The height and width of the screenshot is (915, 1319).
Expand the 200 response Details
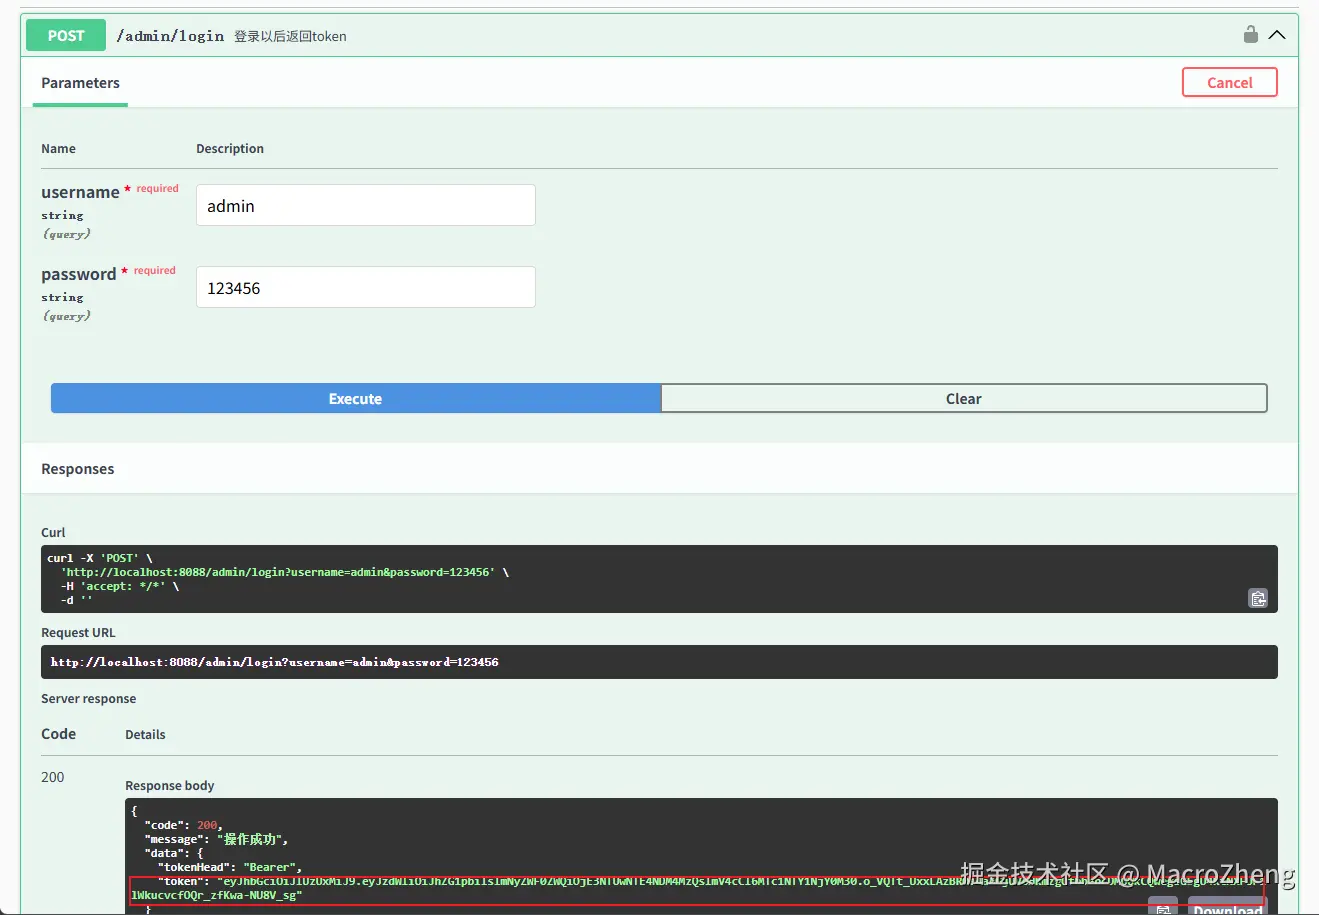145,734
